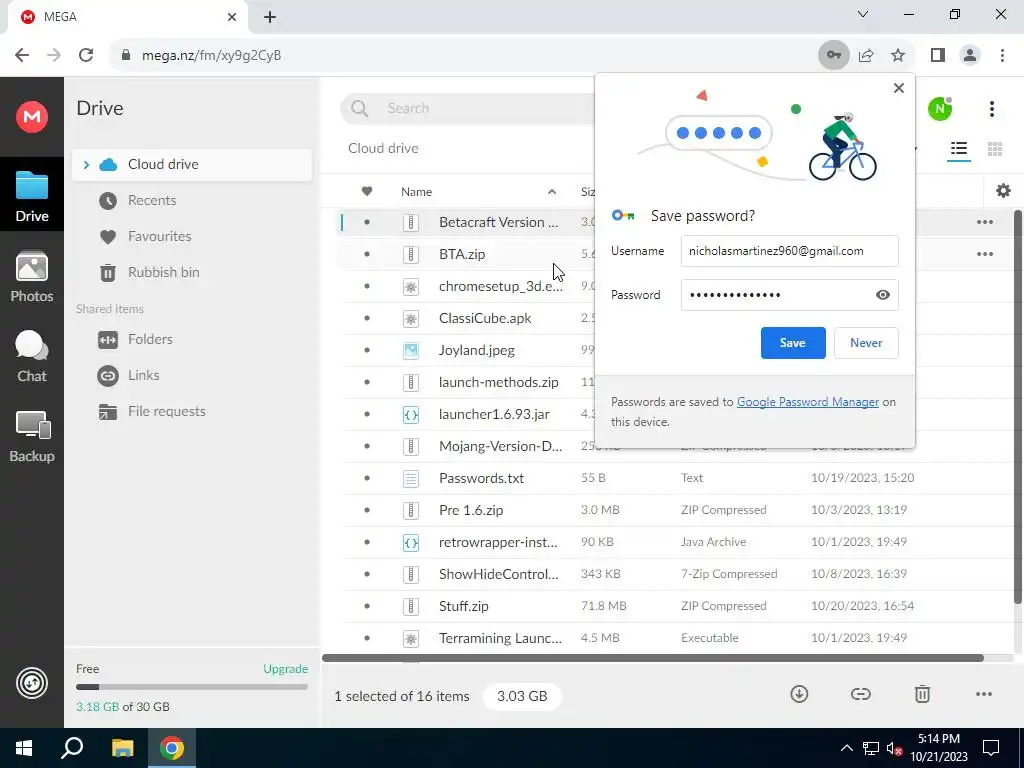1024x768 pixels.
Task: Open the Chrome profile icon
Action: [970, 55]
